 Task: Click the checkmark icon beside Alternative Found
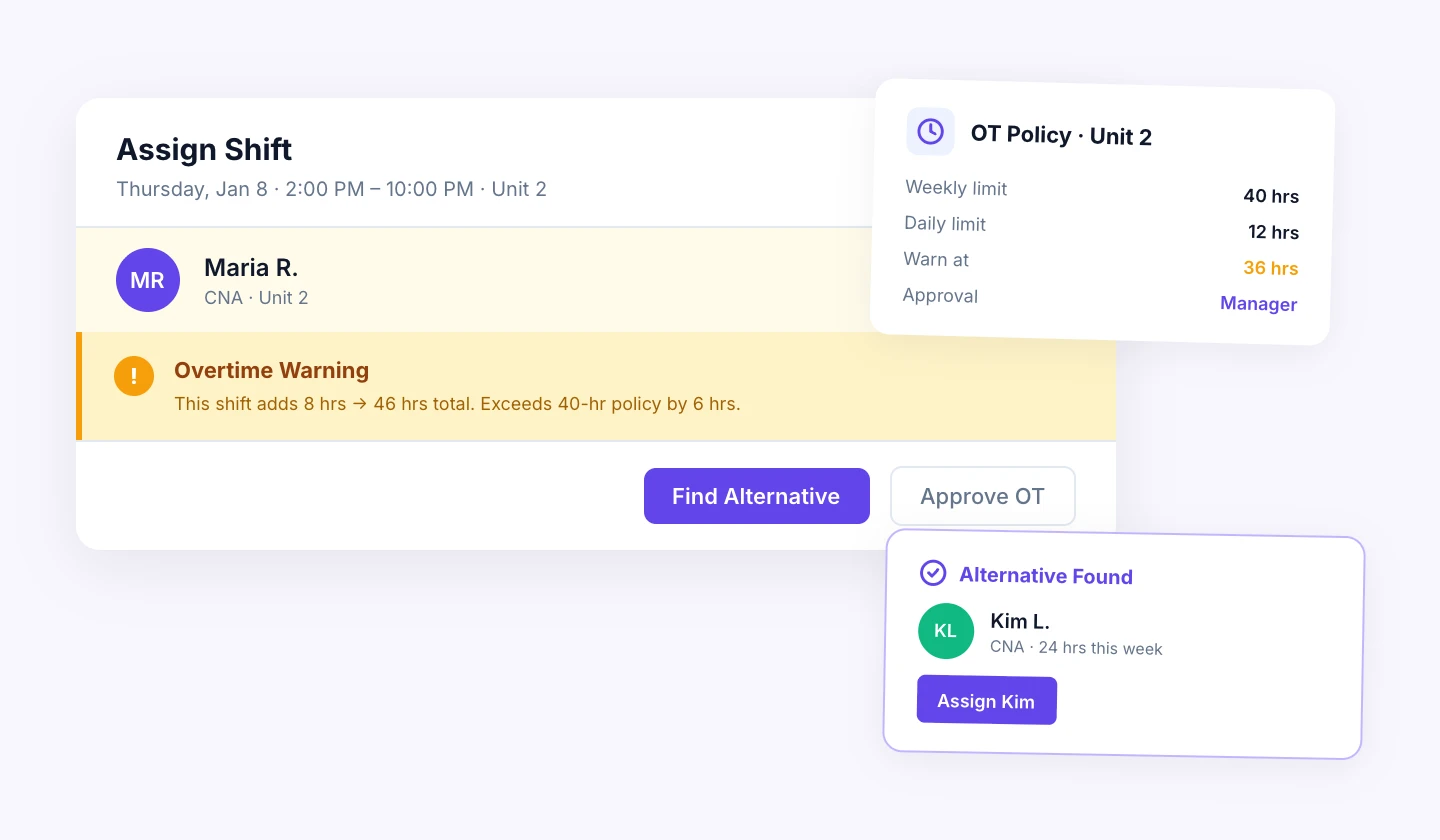932,573
